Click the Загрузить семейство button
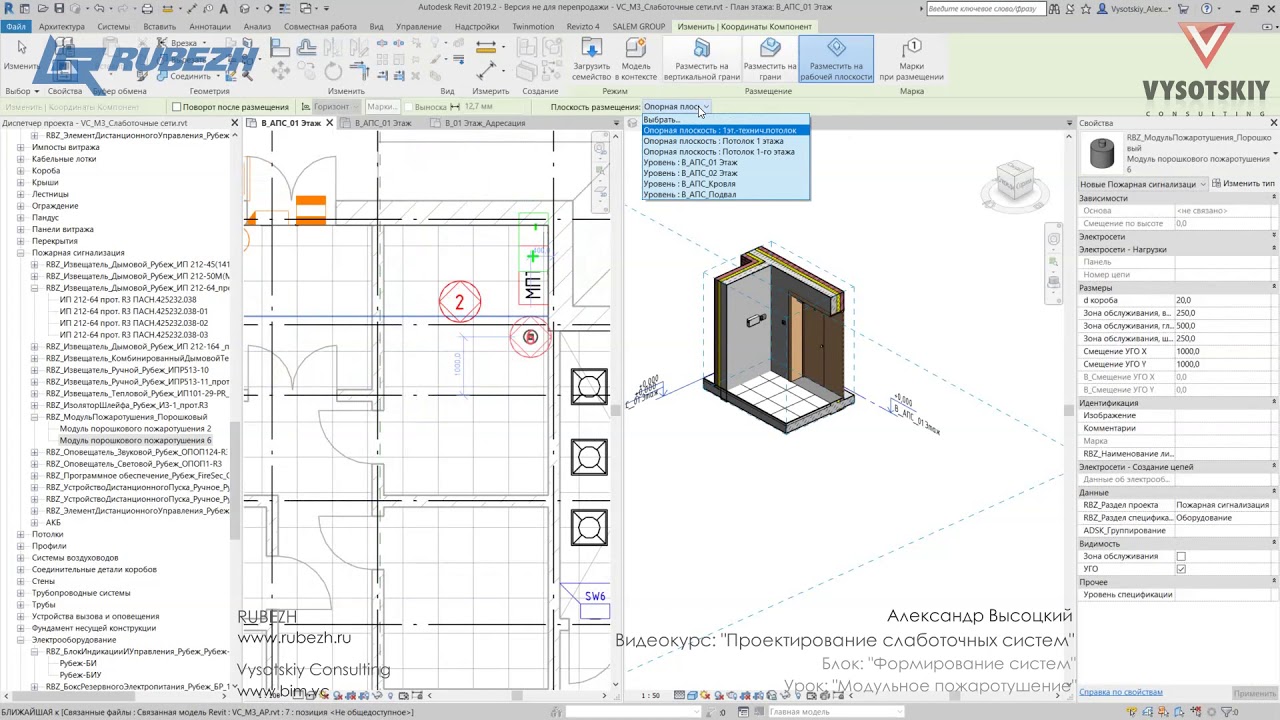1280x720 pixels. pyautogui.click(x=591, y=60)
